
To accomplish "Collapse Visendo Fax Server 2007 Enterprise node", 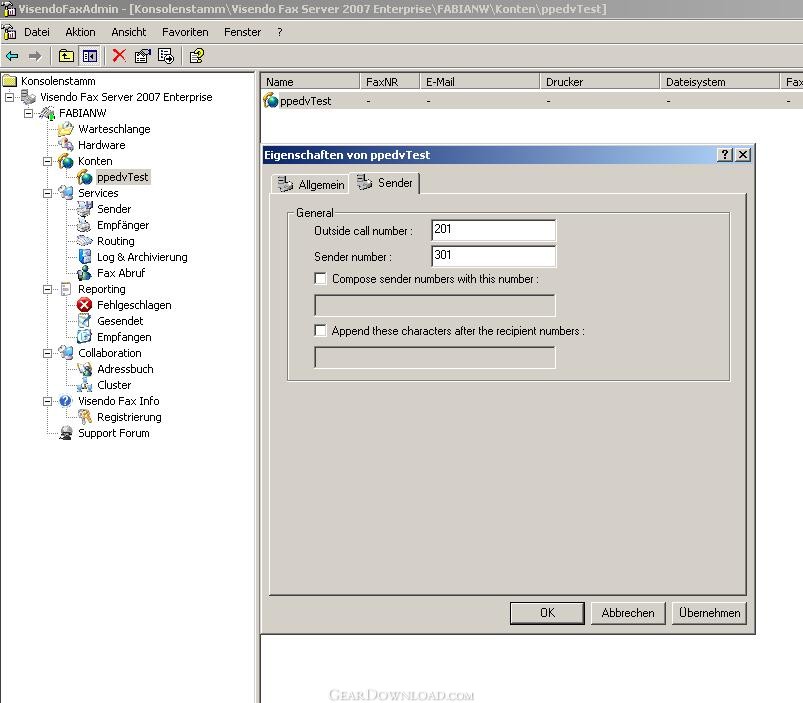I will pos(9,97).
